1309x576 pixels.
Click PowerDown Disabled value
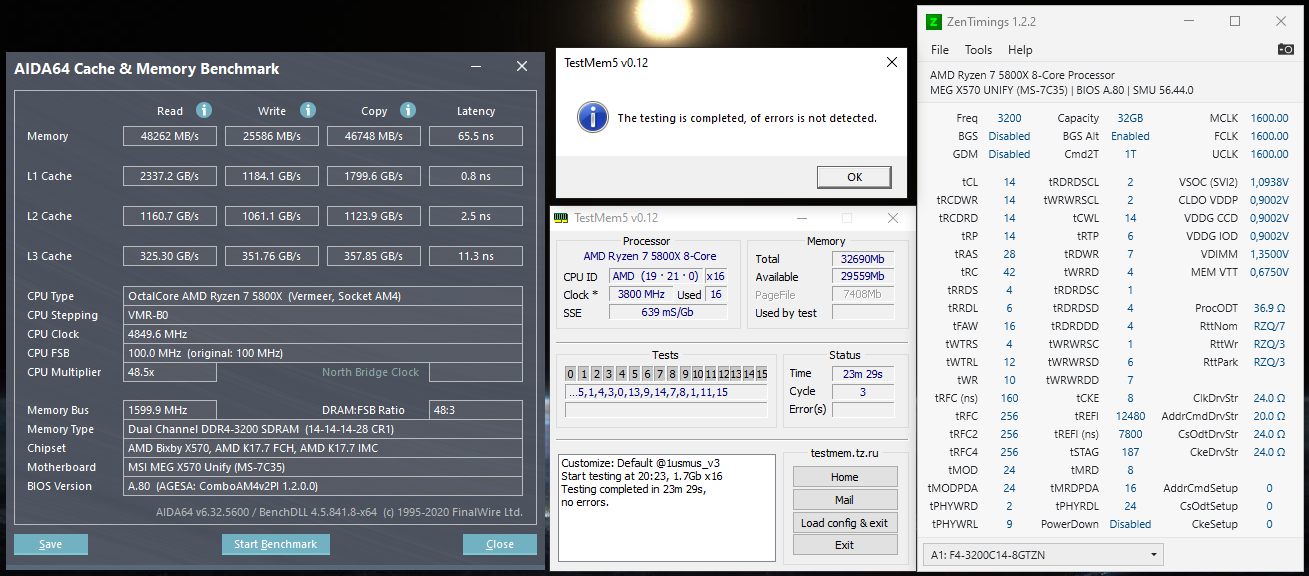[x=1130, y=524]
